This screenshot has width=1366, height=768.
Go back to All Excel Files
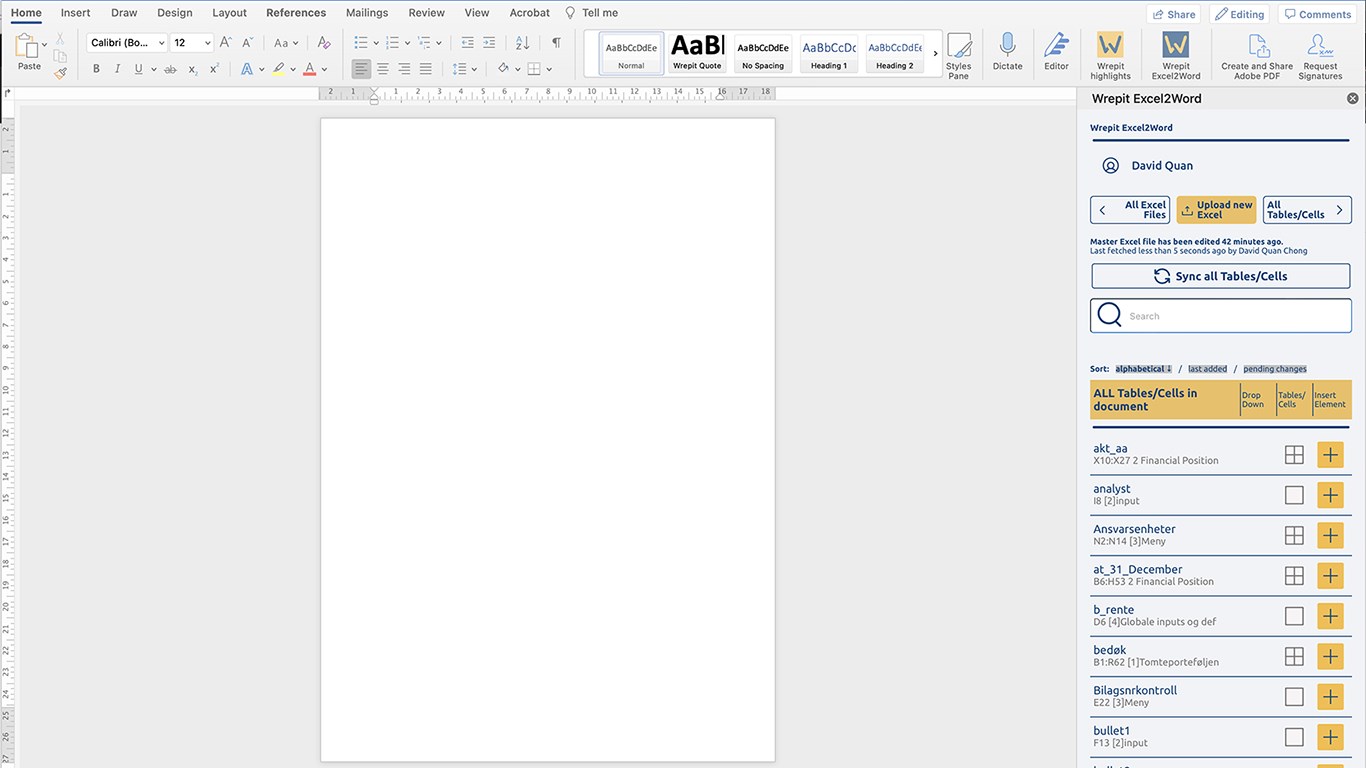(x=1130, y=210)
